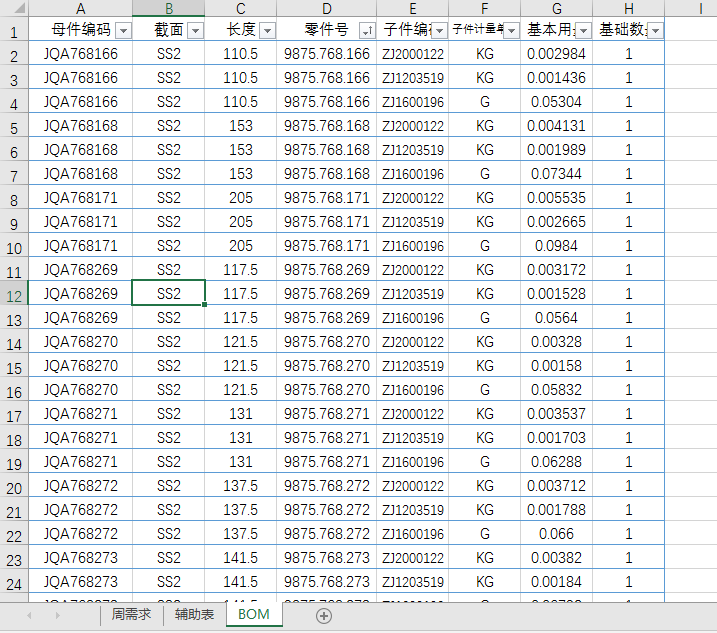Click cell ZJ1203519 in row 21

pos(412,510)
